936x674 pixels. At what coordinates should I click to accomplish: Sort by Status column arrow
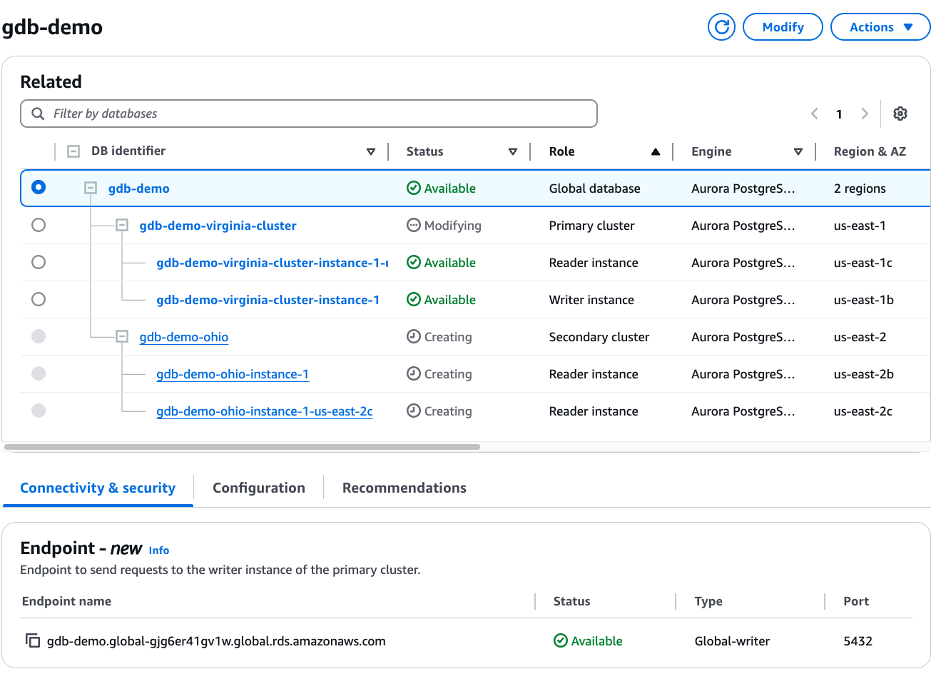513,152
